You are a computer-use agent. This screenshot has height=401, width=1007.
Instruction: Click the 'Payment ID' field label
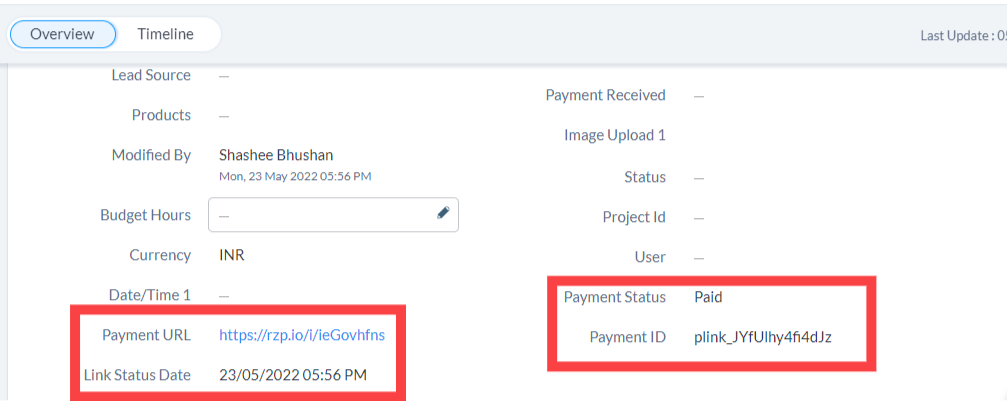(627, 337)
